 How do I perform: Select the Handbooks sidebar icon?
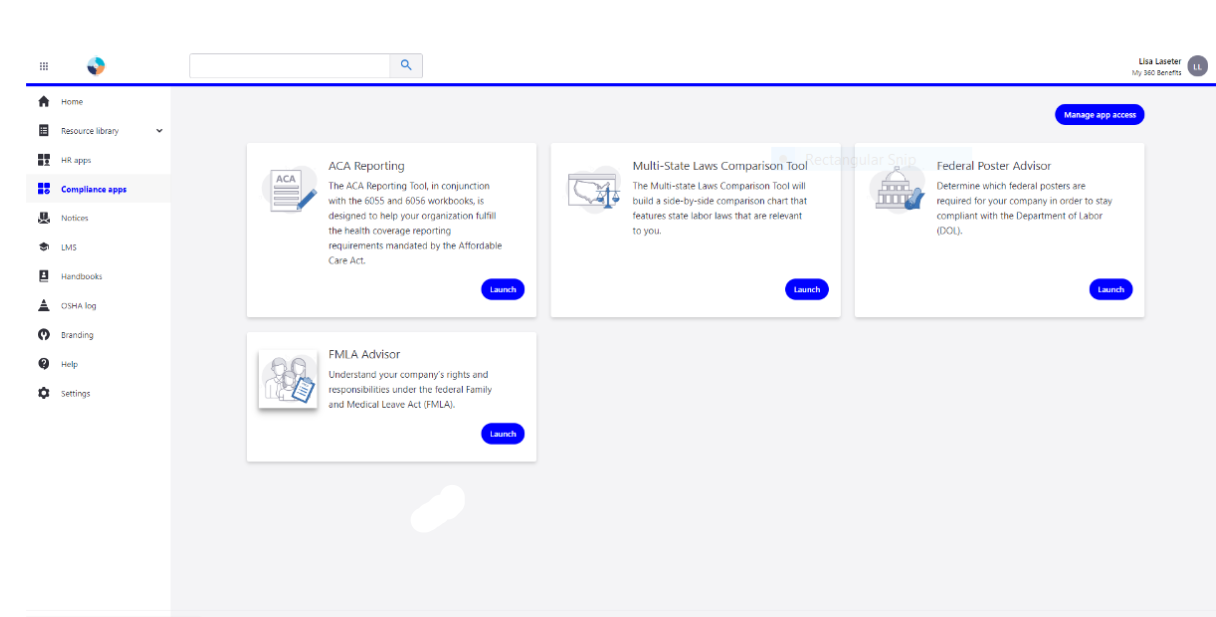click(44, 276)
